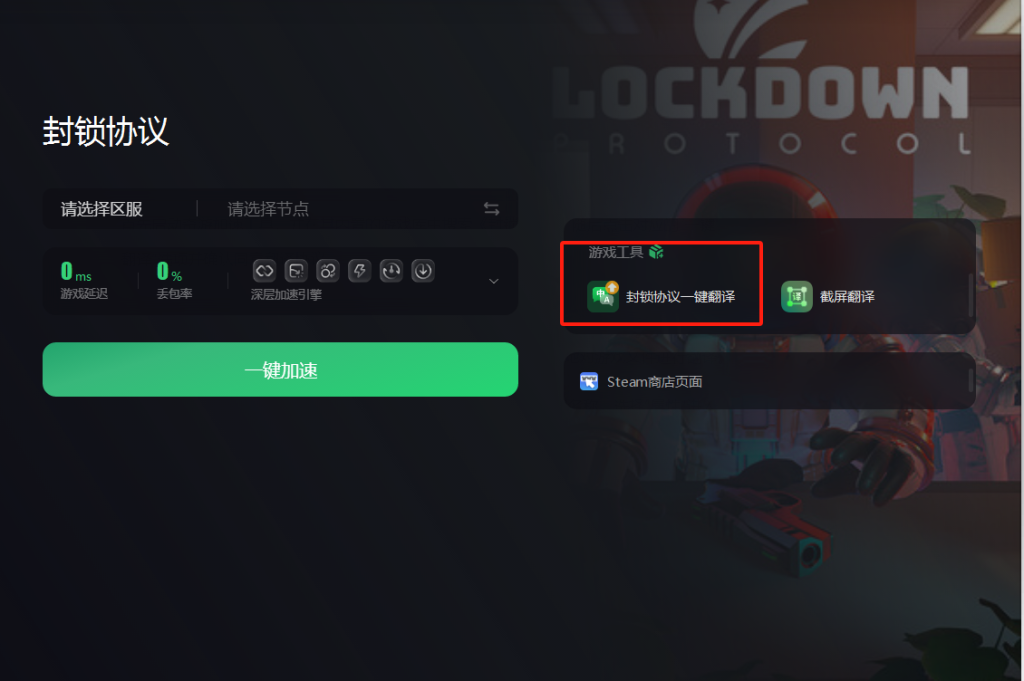The image size is (1024, 681).
Task: Open the 请选择区服 region selector
Action: 102,209
